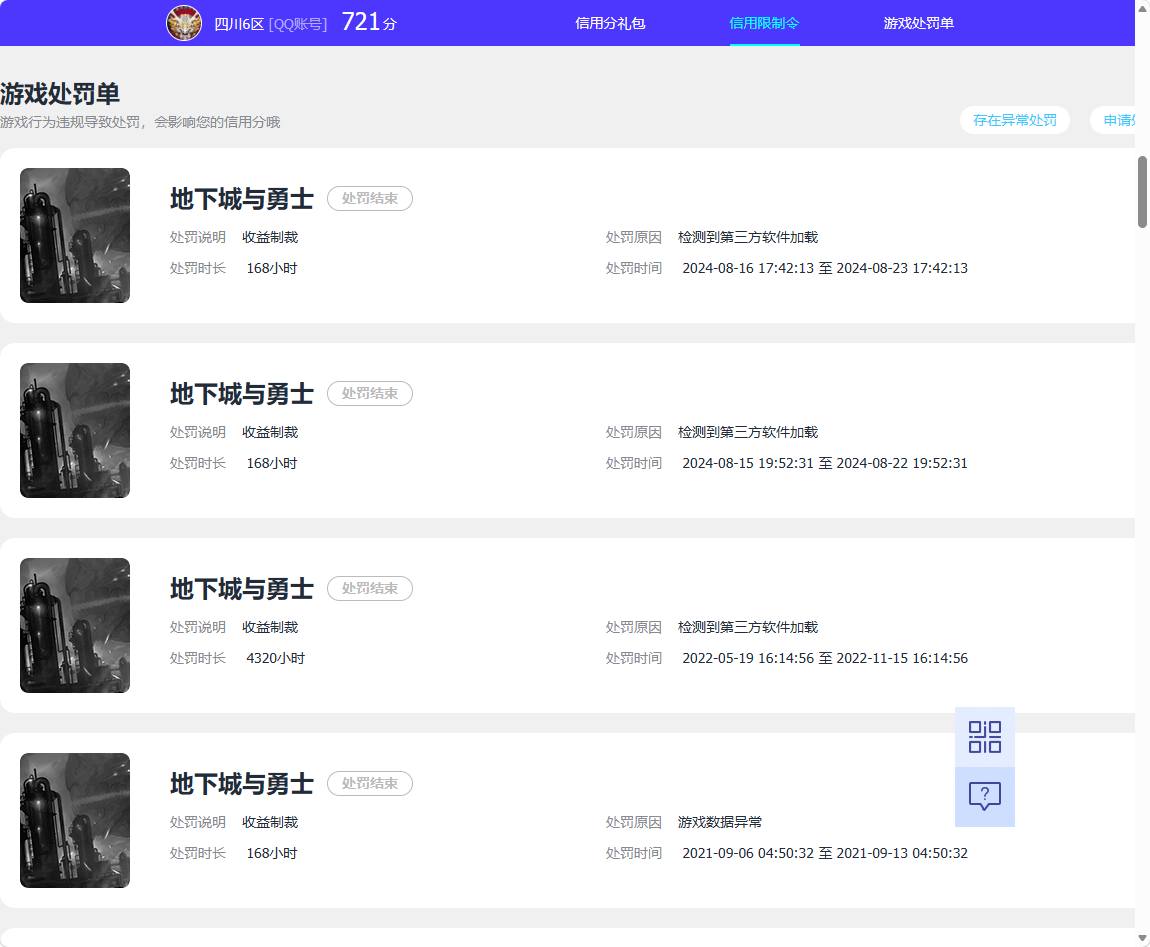Click the 721分 credit score
Screen dimensions: 1150x947
369,22
